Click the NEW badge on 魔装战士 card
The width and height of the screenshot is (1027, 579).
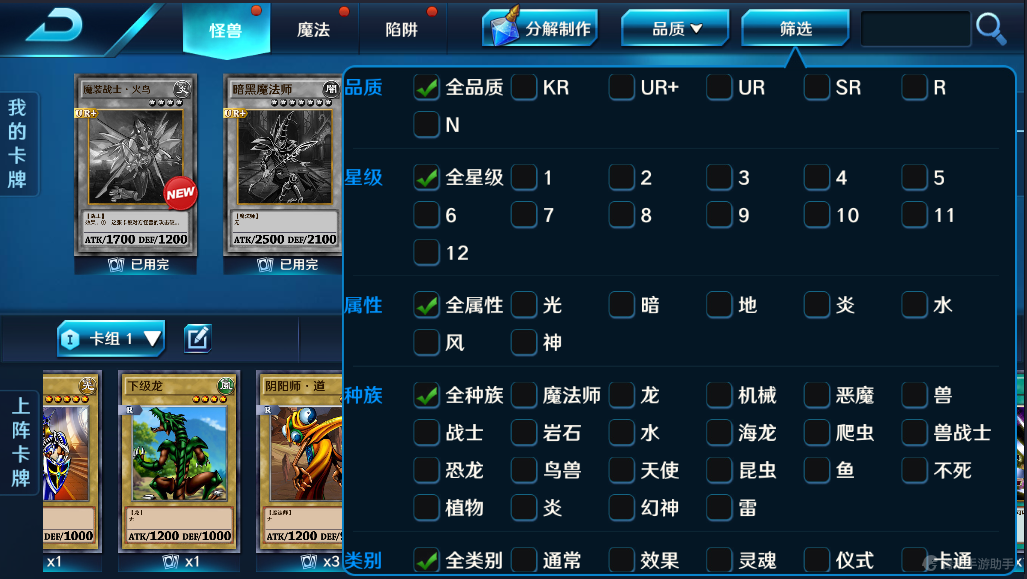[180, 193]
